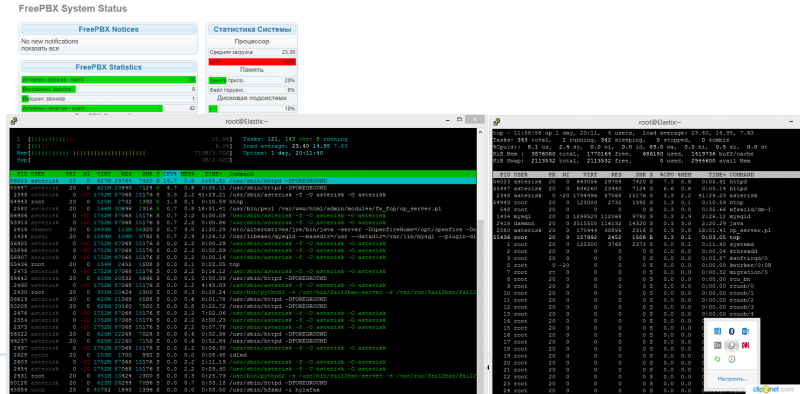The image size is (800, 394).
Task: Click the highlighted gray tray icon in popup center
Action: click(x=731, y=346)
